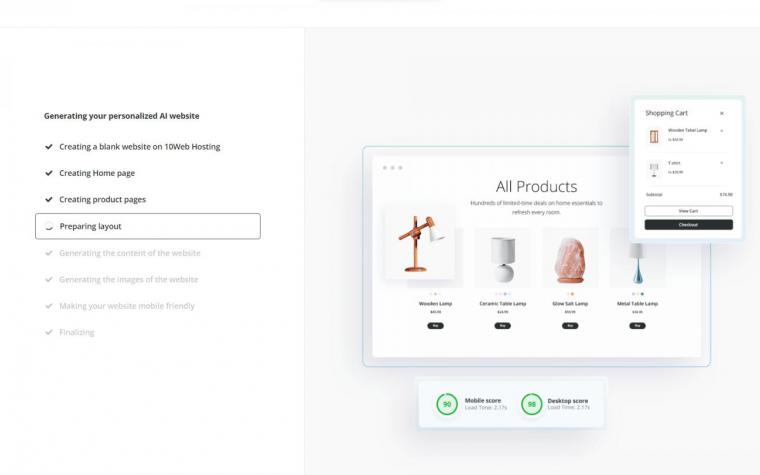Click Generating the content of the website
The image size is (760, 475).
(x=129, y=253)
